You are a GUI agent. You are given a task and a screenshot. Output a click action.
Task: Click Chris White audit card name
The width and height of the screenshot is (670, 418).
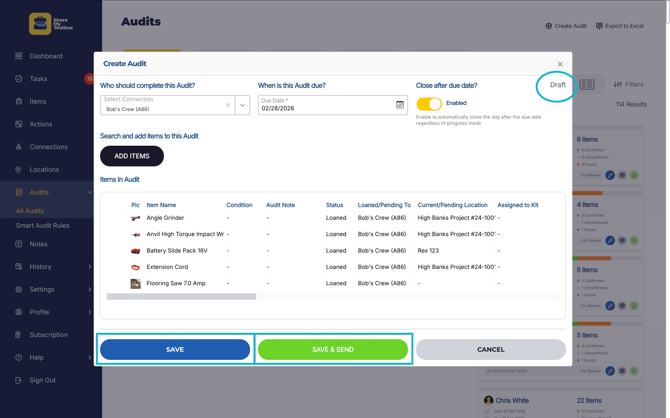pyautogui.click(x=512, y=400)
